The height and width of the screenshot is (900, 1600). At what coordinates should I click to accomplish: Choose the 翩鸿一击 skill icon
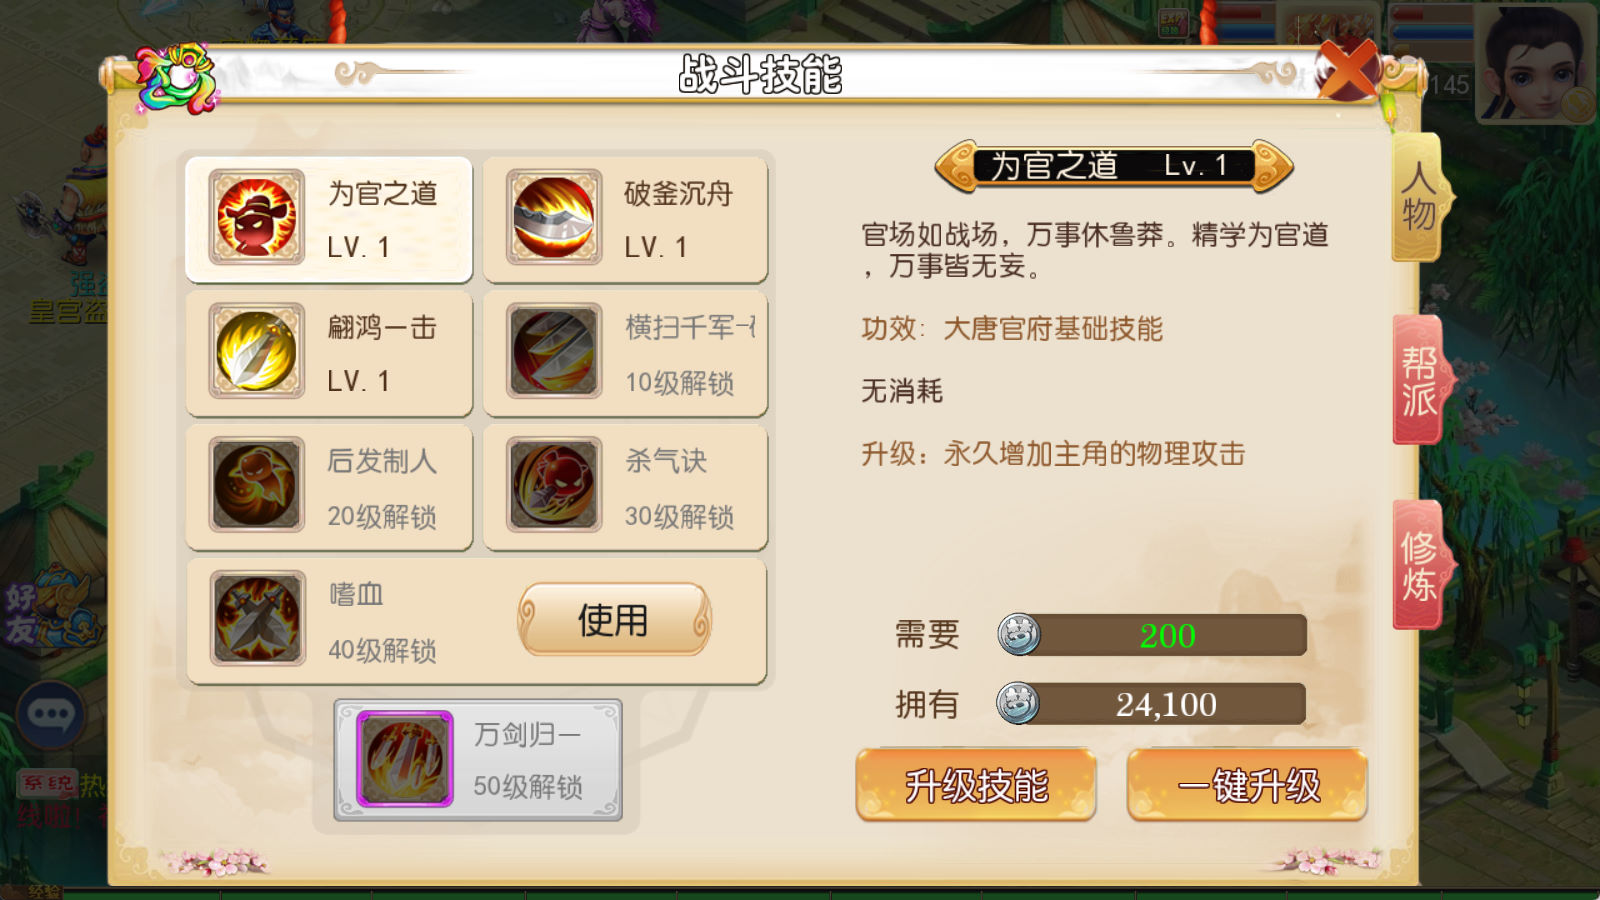tap(257, 351)
